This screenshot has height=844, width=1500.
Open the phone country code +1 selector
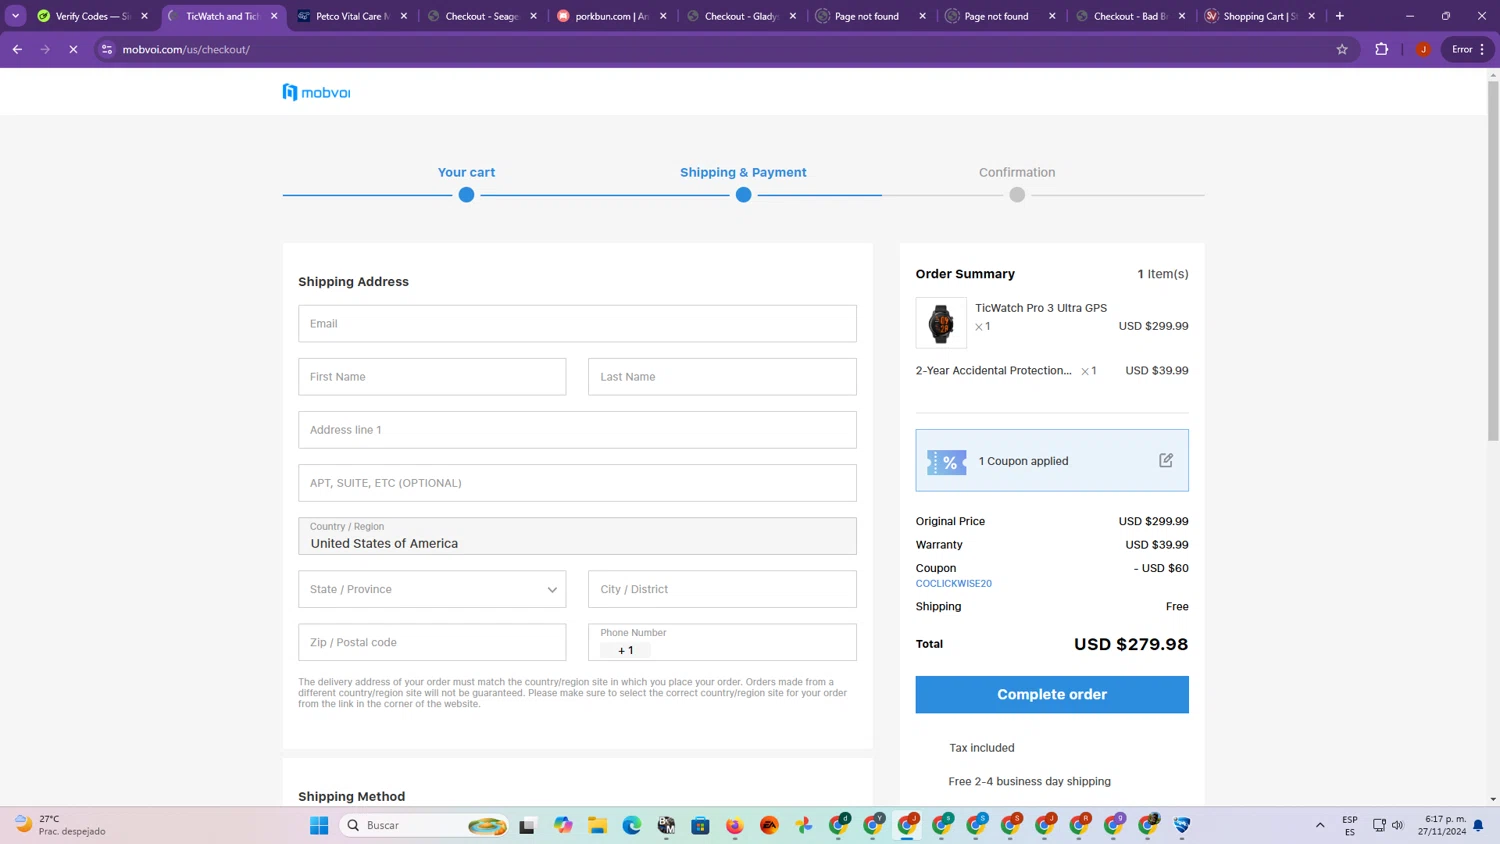(626, 650)
